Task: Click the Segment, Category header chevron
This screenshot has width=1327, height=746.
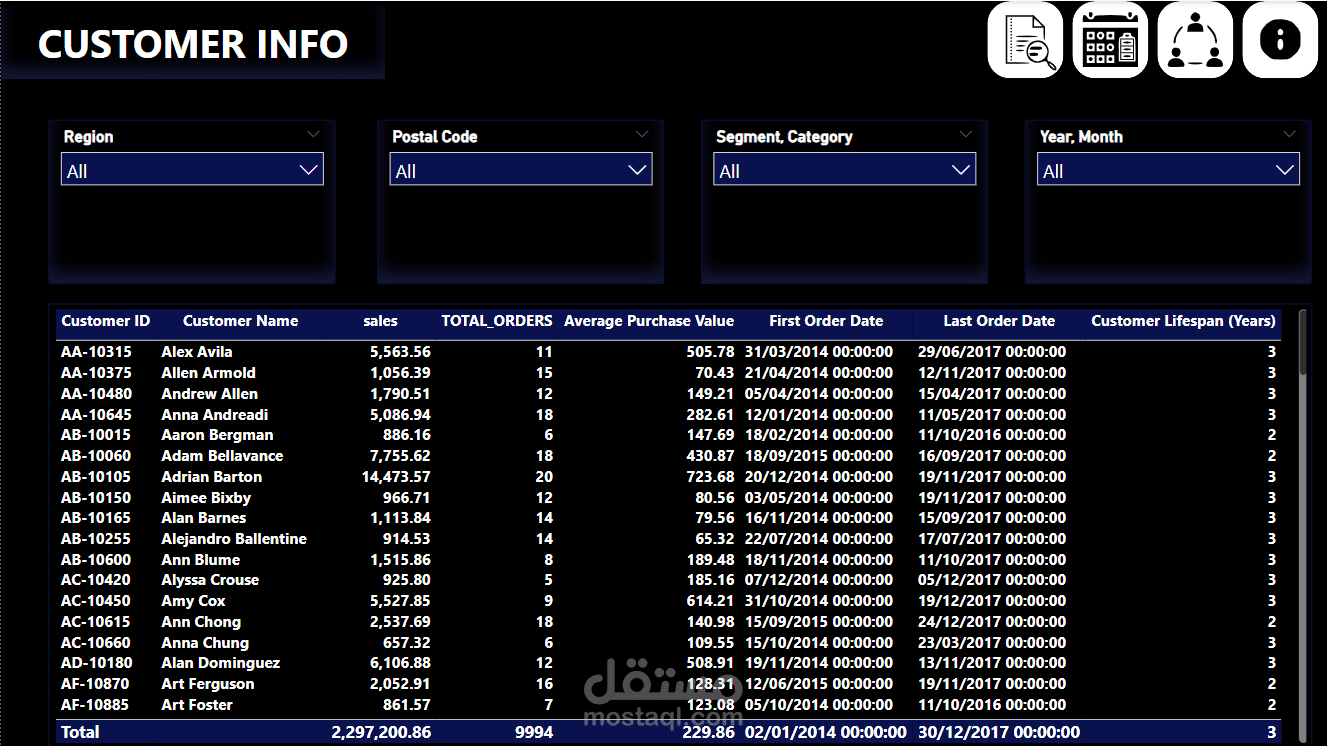Action: point(965,134)
